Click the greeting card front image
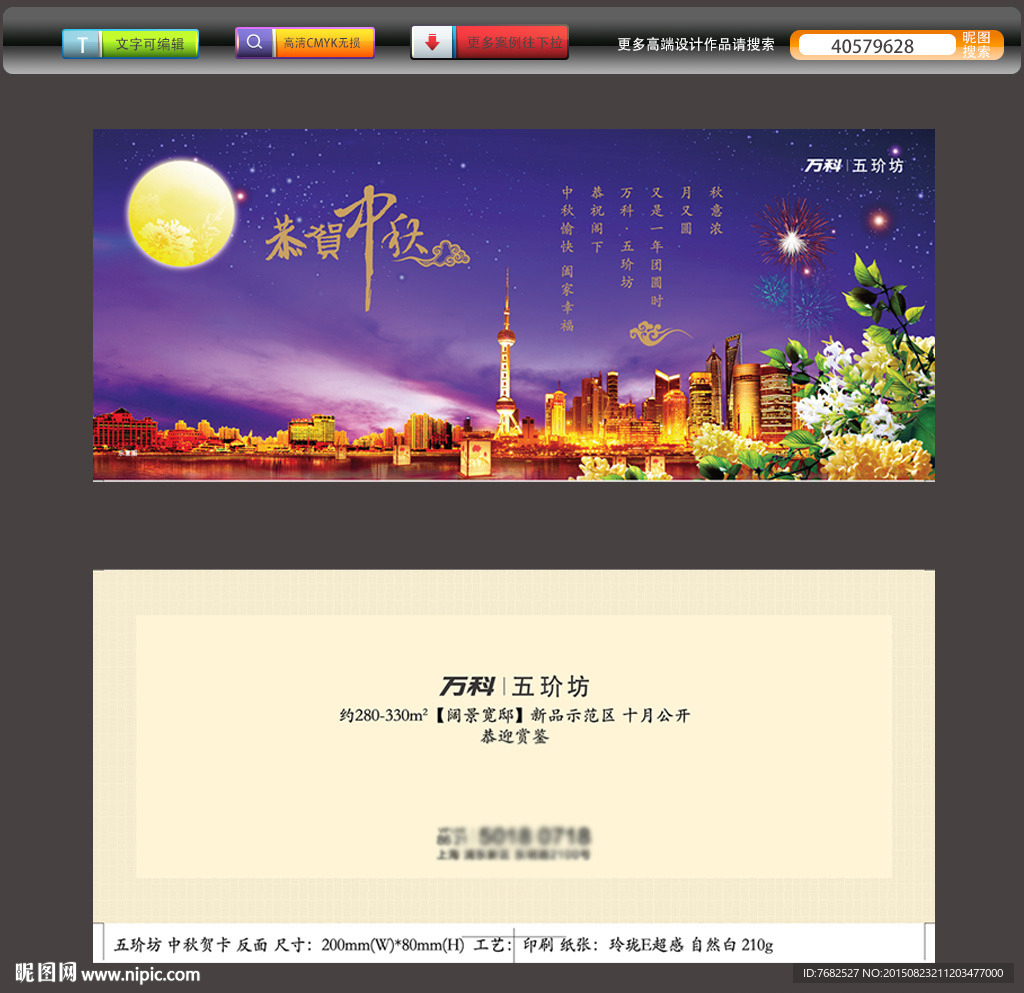1024x993 pixels. tap(514, 305)
